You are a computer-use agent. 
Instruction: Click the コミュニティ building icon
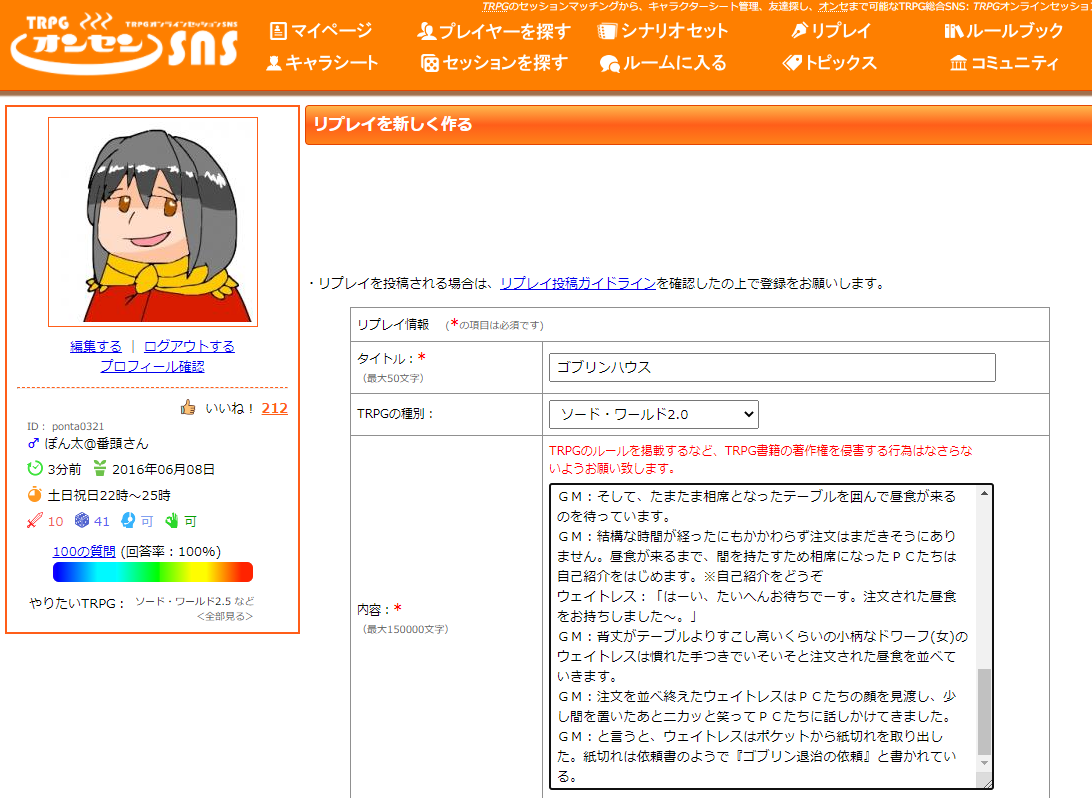(958, 63)
